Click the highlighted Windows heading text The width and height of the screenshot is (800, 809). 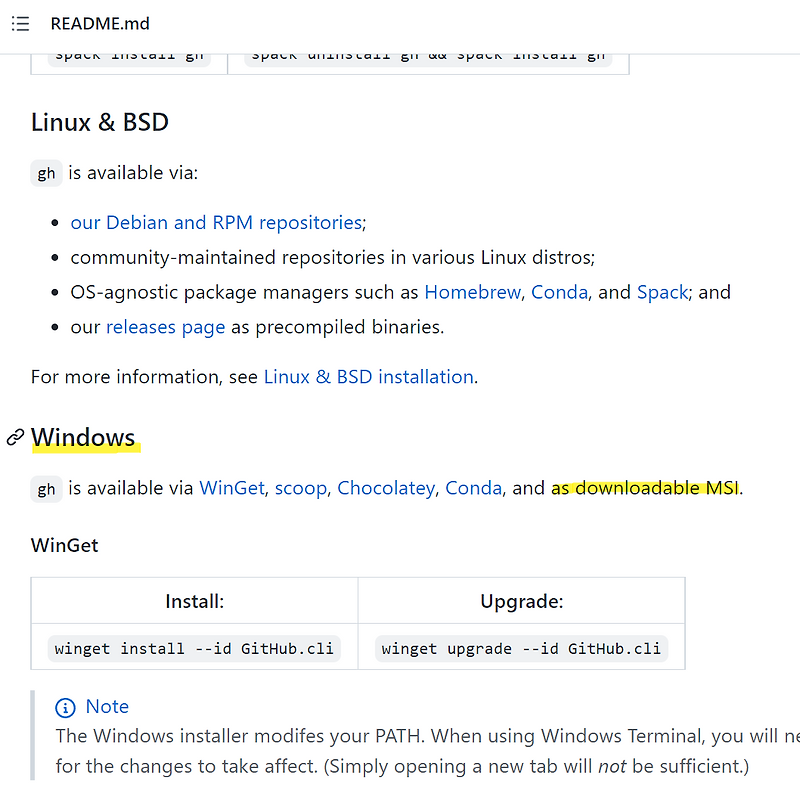pos(83,437)
